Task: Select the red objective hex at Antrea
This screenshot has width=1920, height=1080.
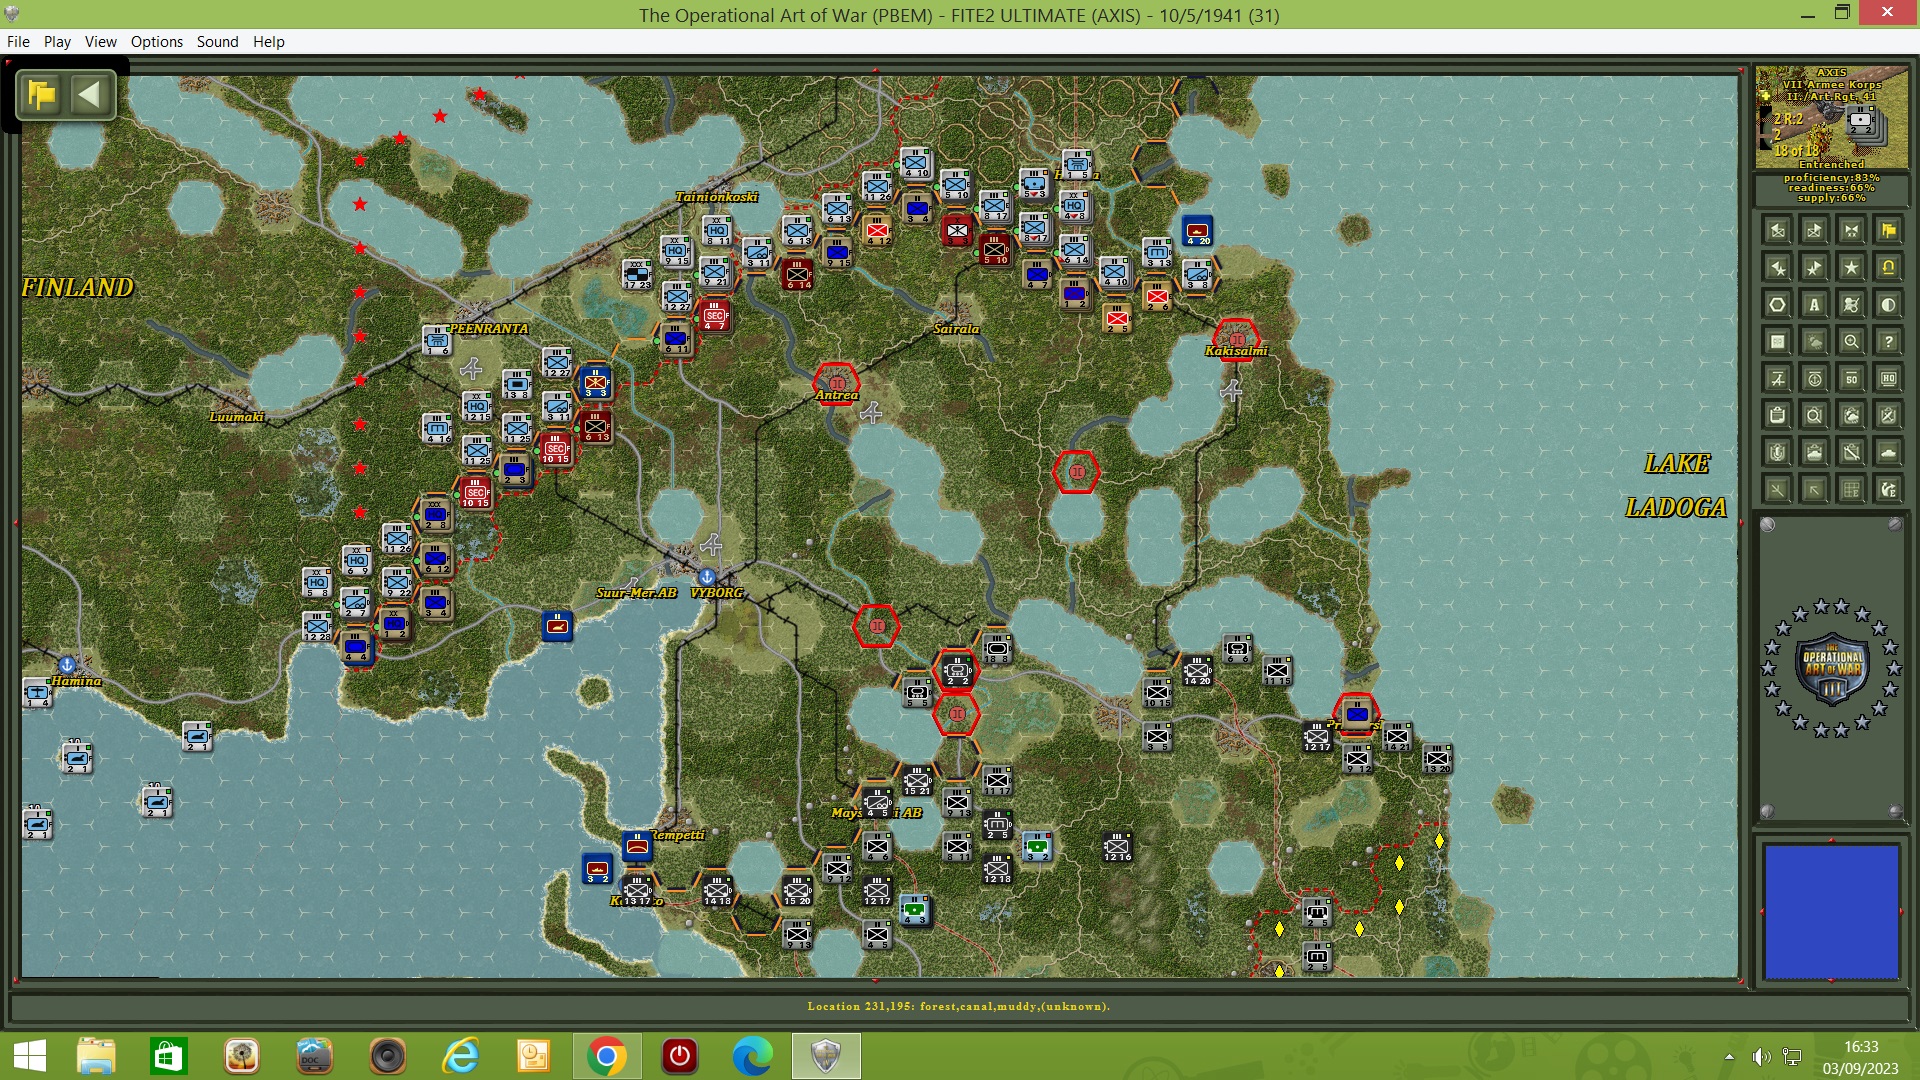Action: tap(837, 382)
